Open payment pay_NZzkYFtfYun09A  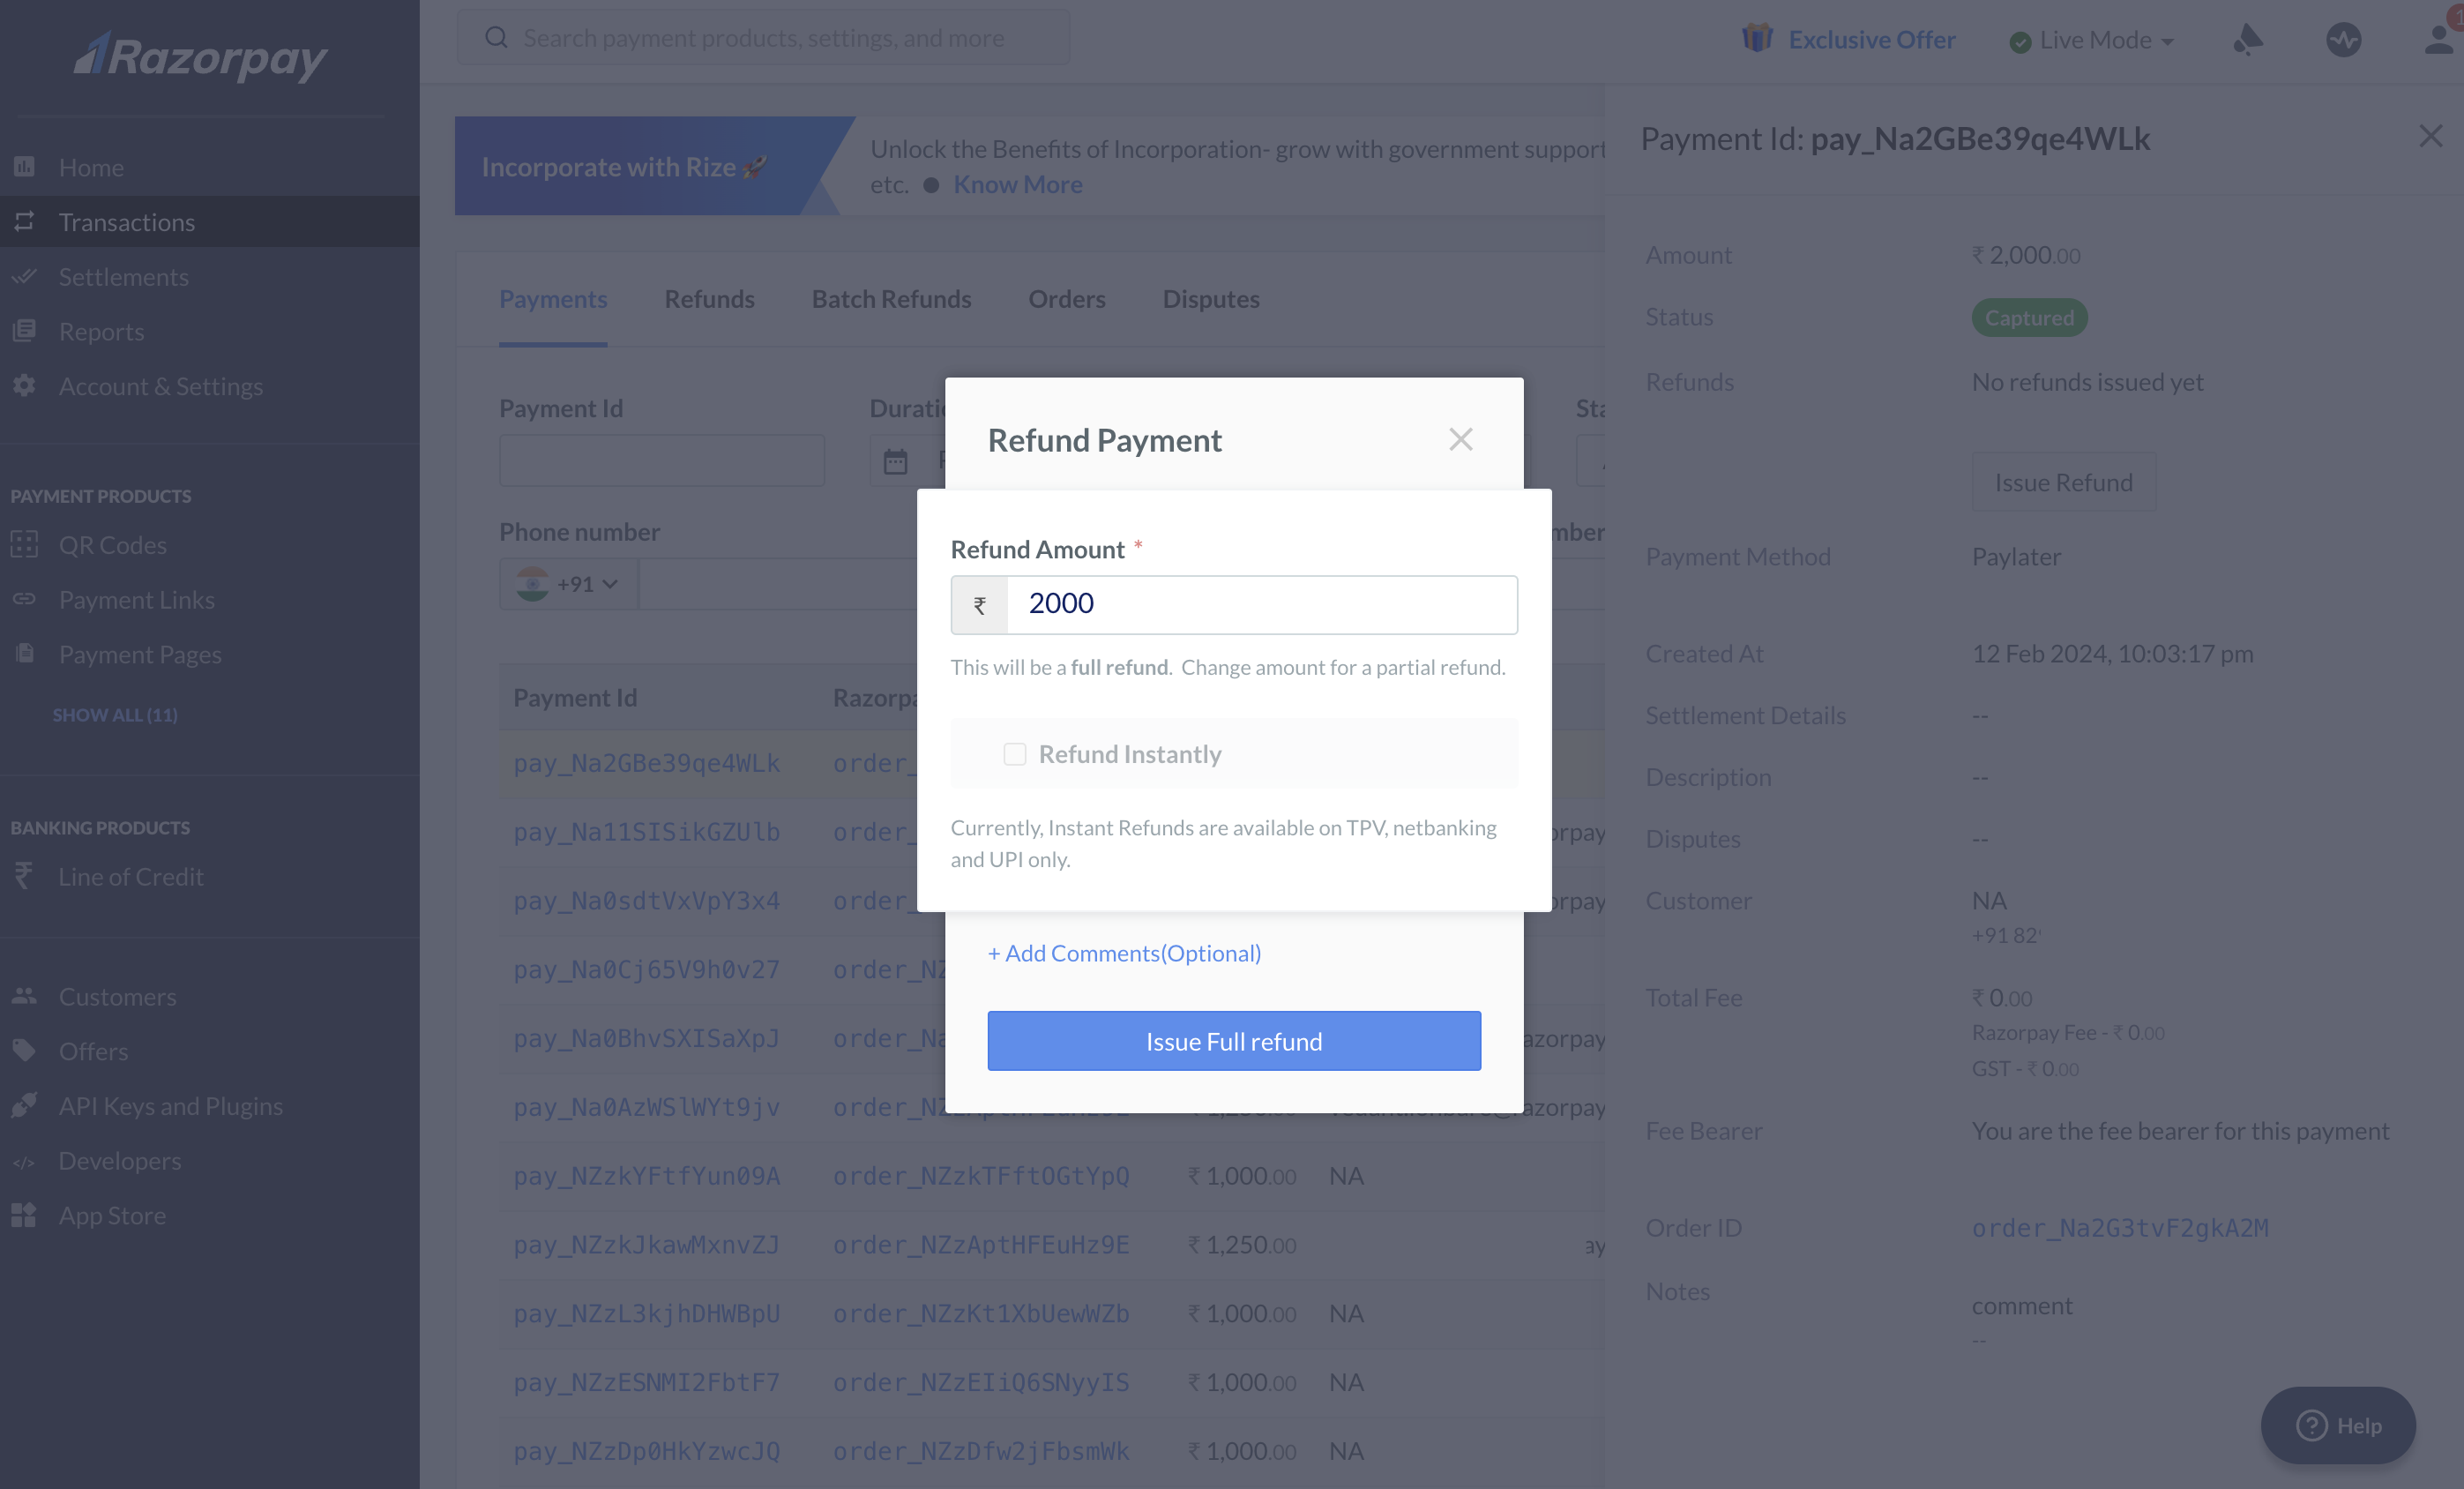[x=647, y=1176]
